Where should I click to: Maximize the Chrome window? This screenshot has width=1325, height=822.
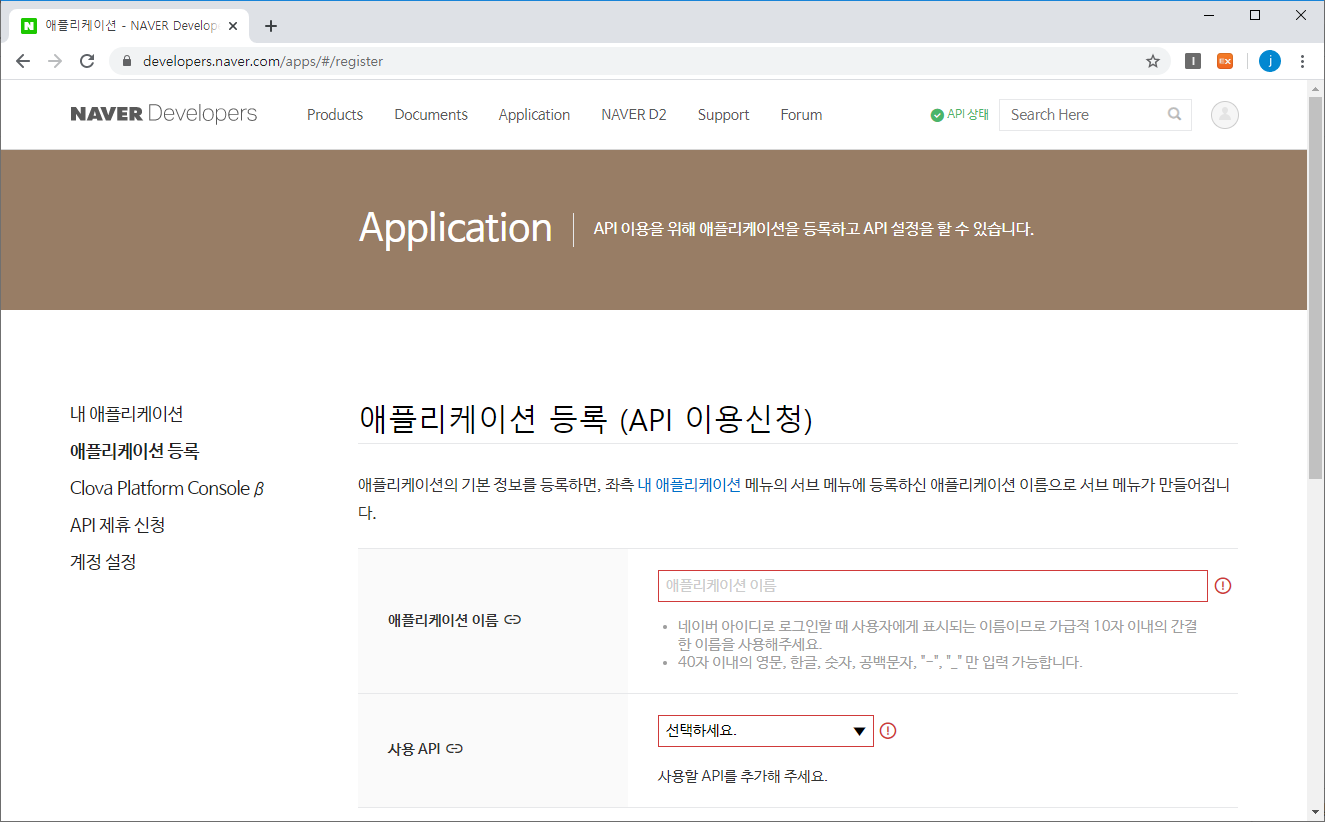[x=1255, y=14]
